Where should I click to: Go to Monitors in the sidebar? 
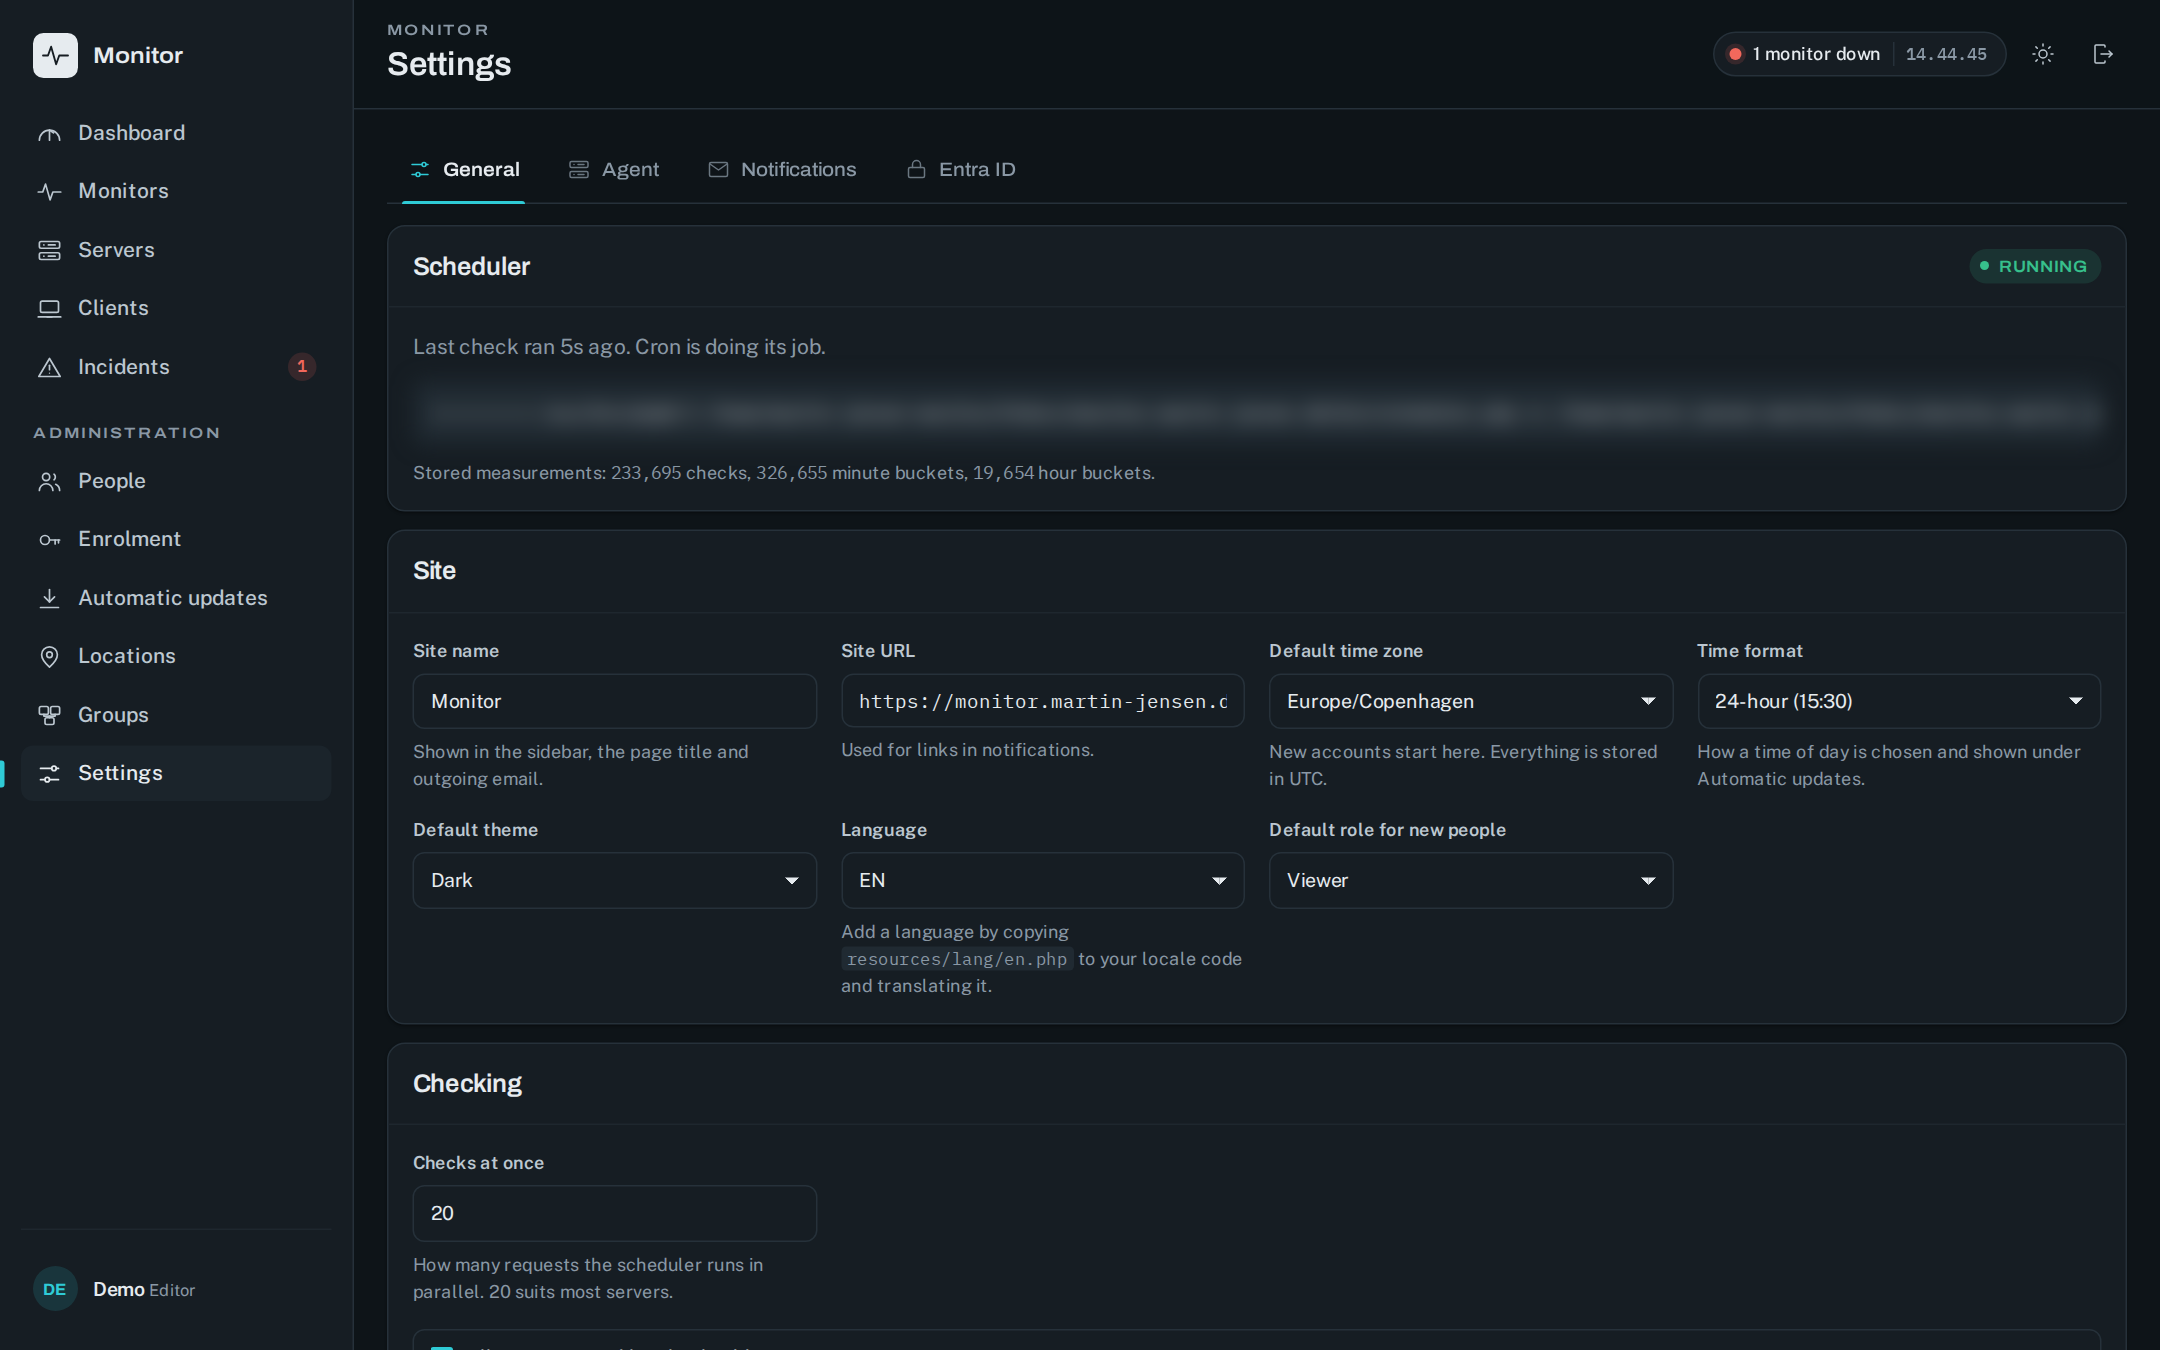point(176,191)
